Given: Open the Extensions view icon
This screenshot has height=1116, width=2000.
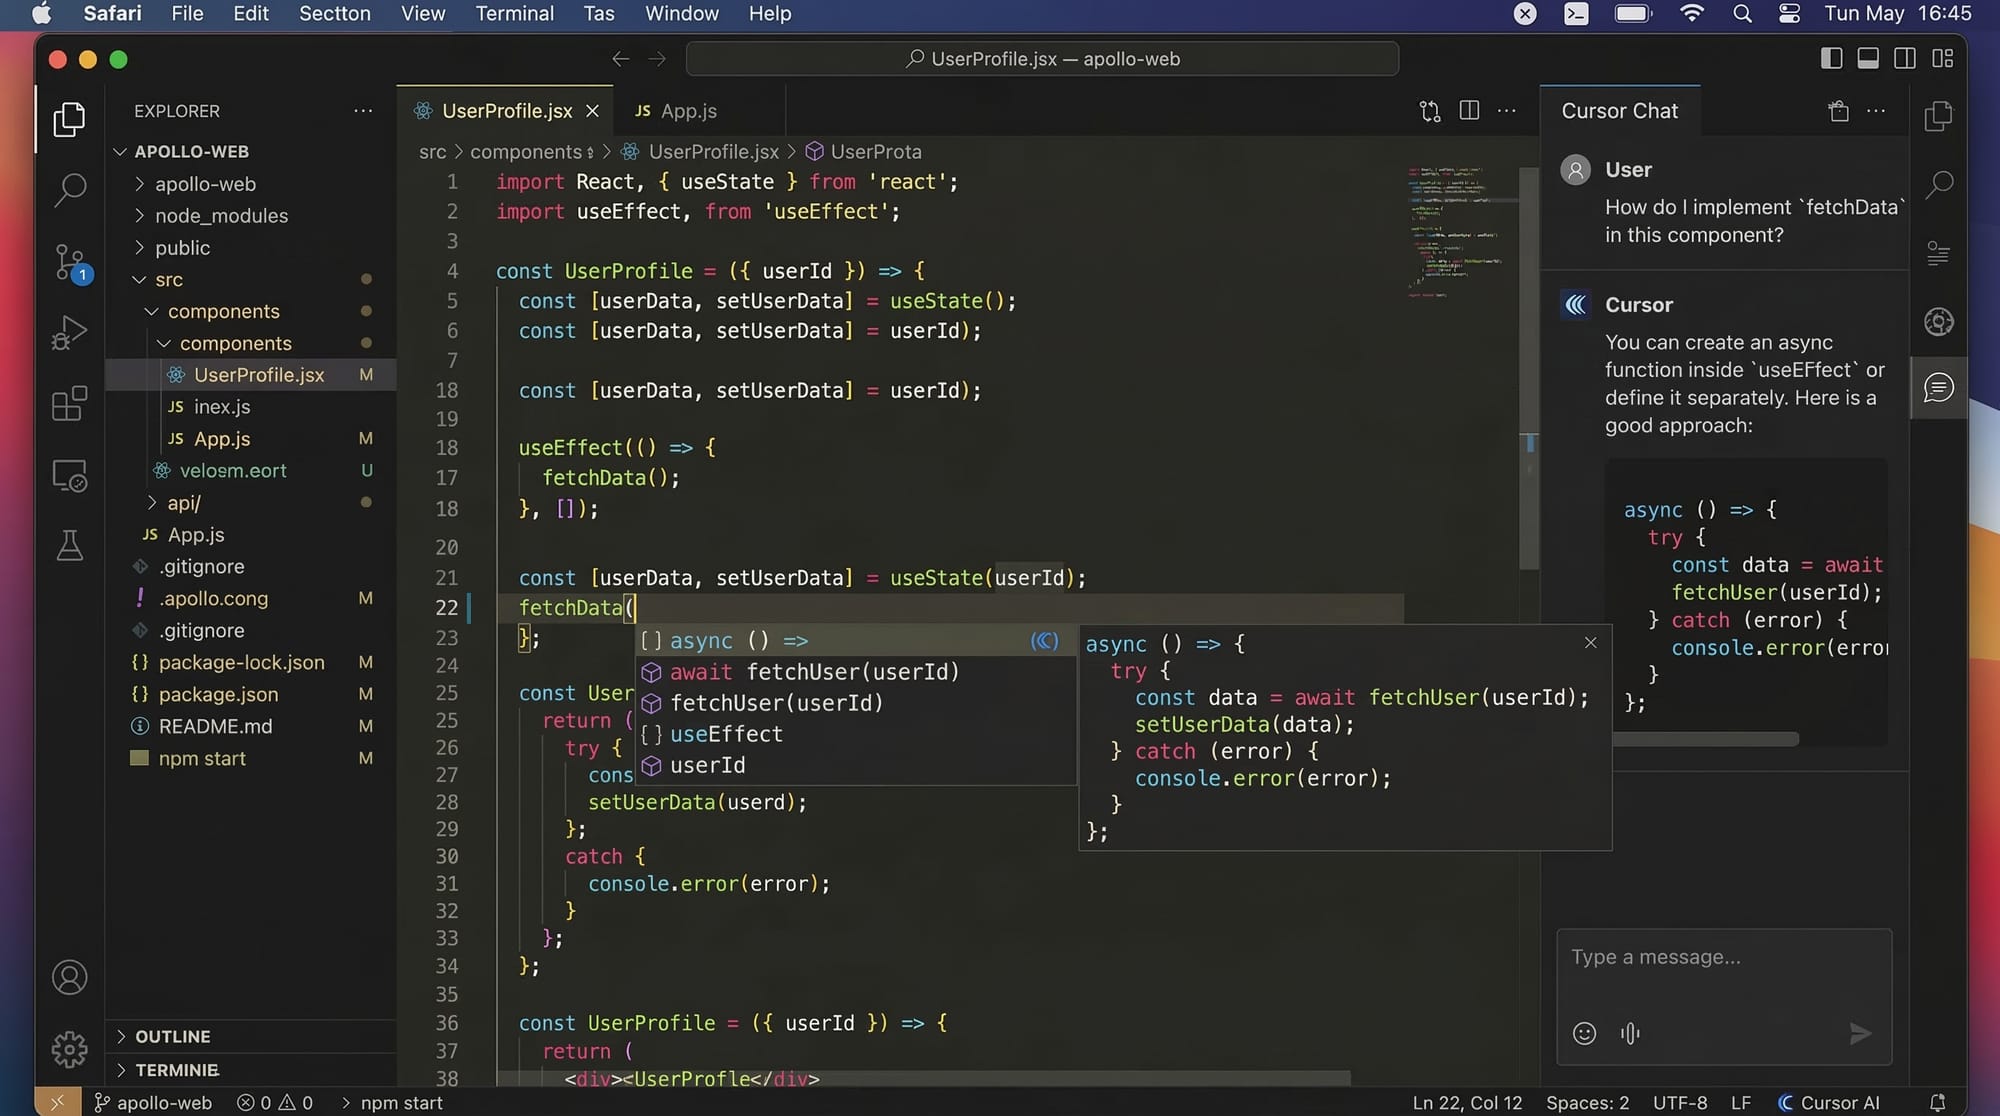Looking at the screenshot, I should pos(69,404).
